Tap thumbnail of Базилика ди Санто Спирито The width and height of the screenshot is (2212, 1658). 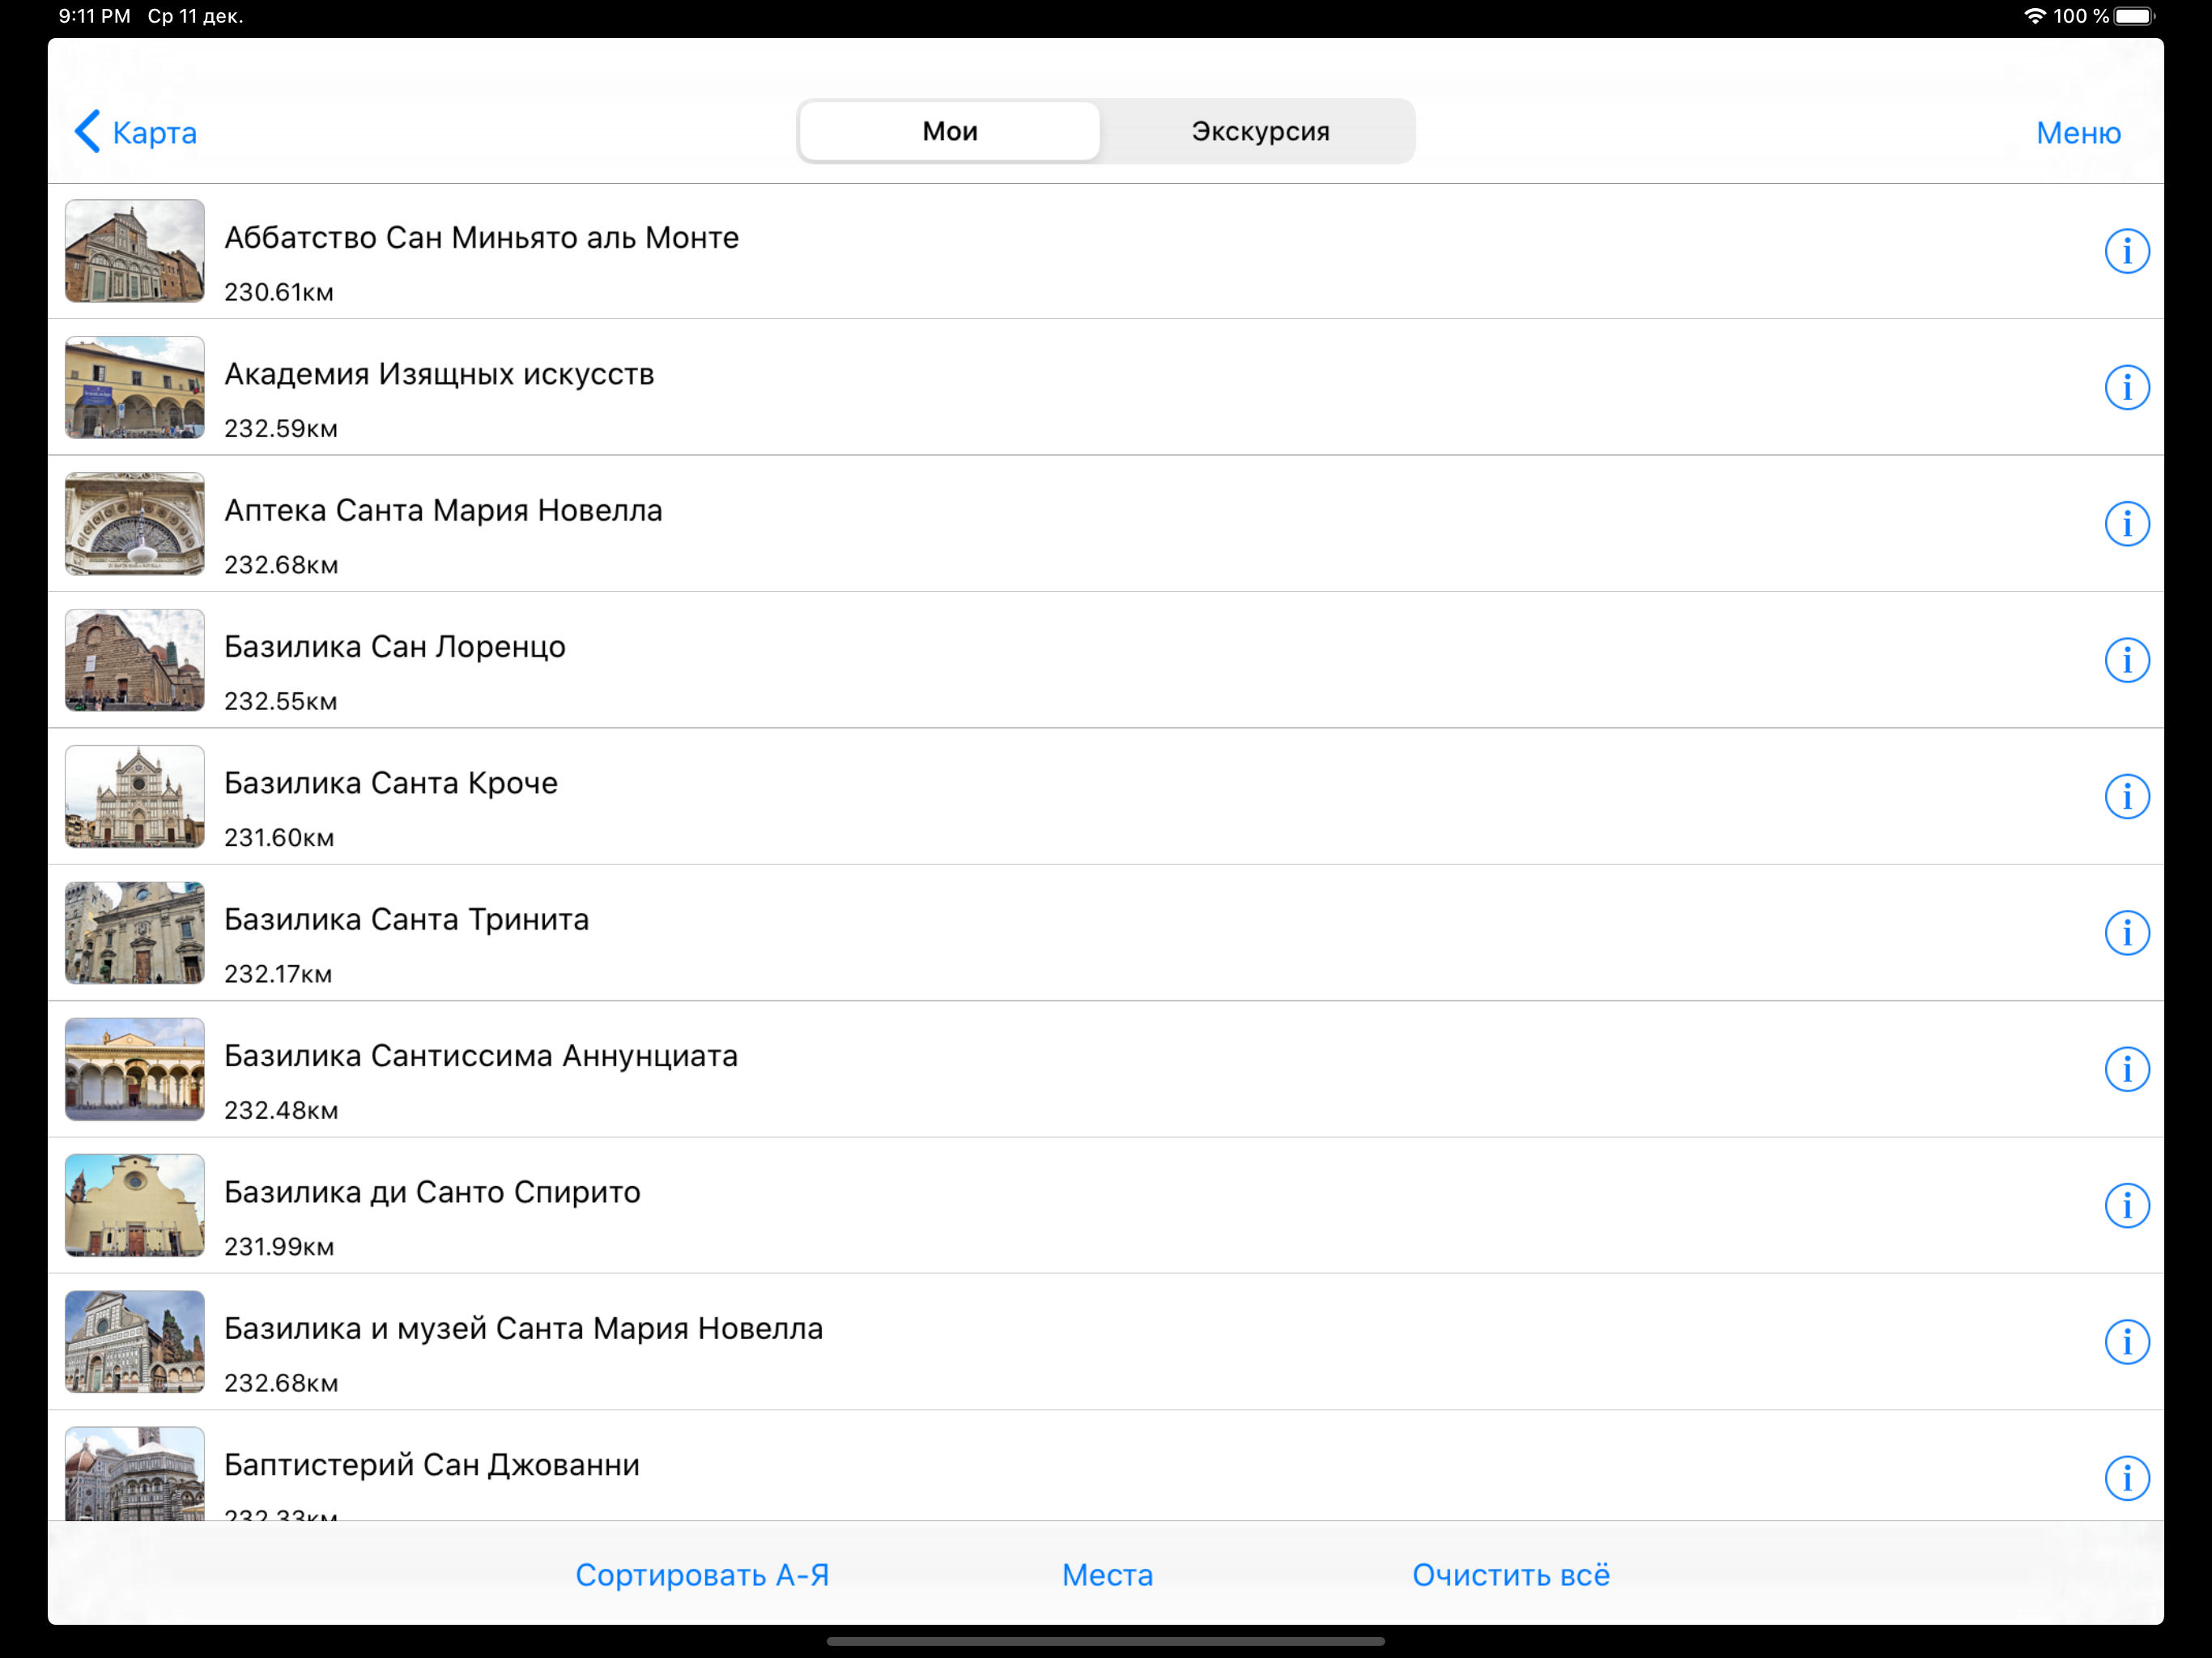pyautogui.click(x=135, y=1205)
